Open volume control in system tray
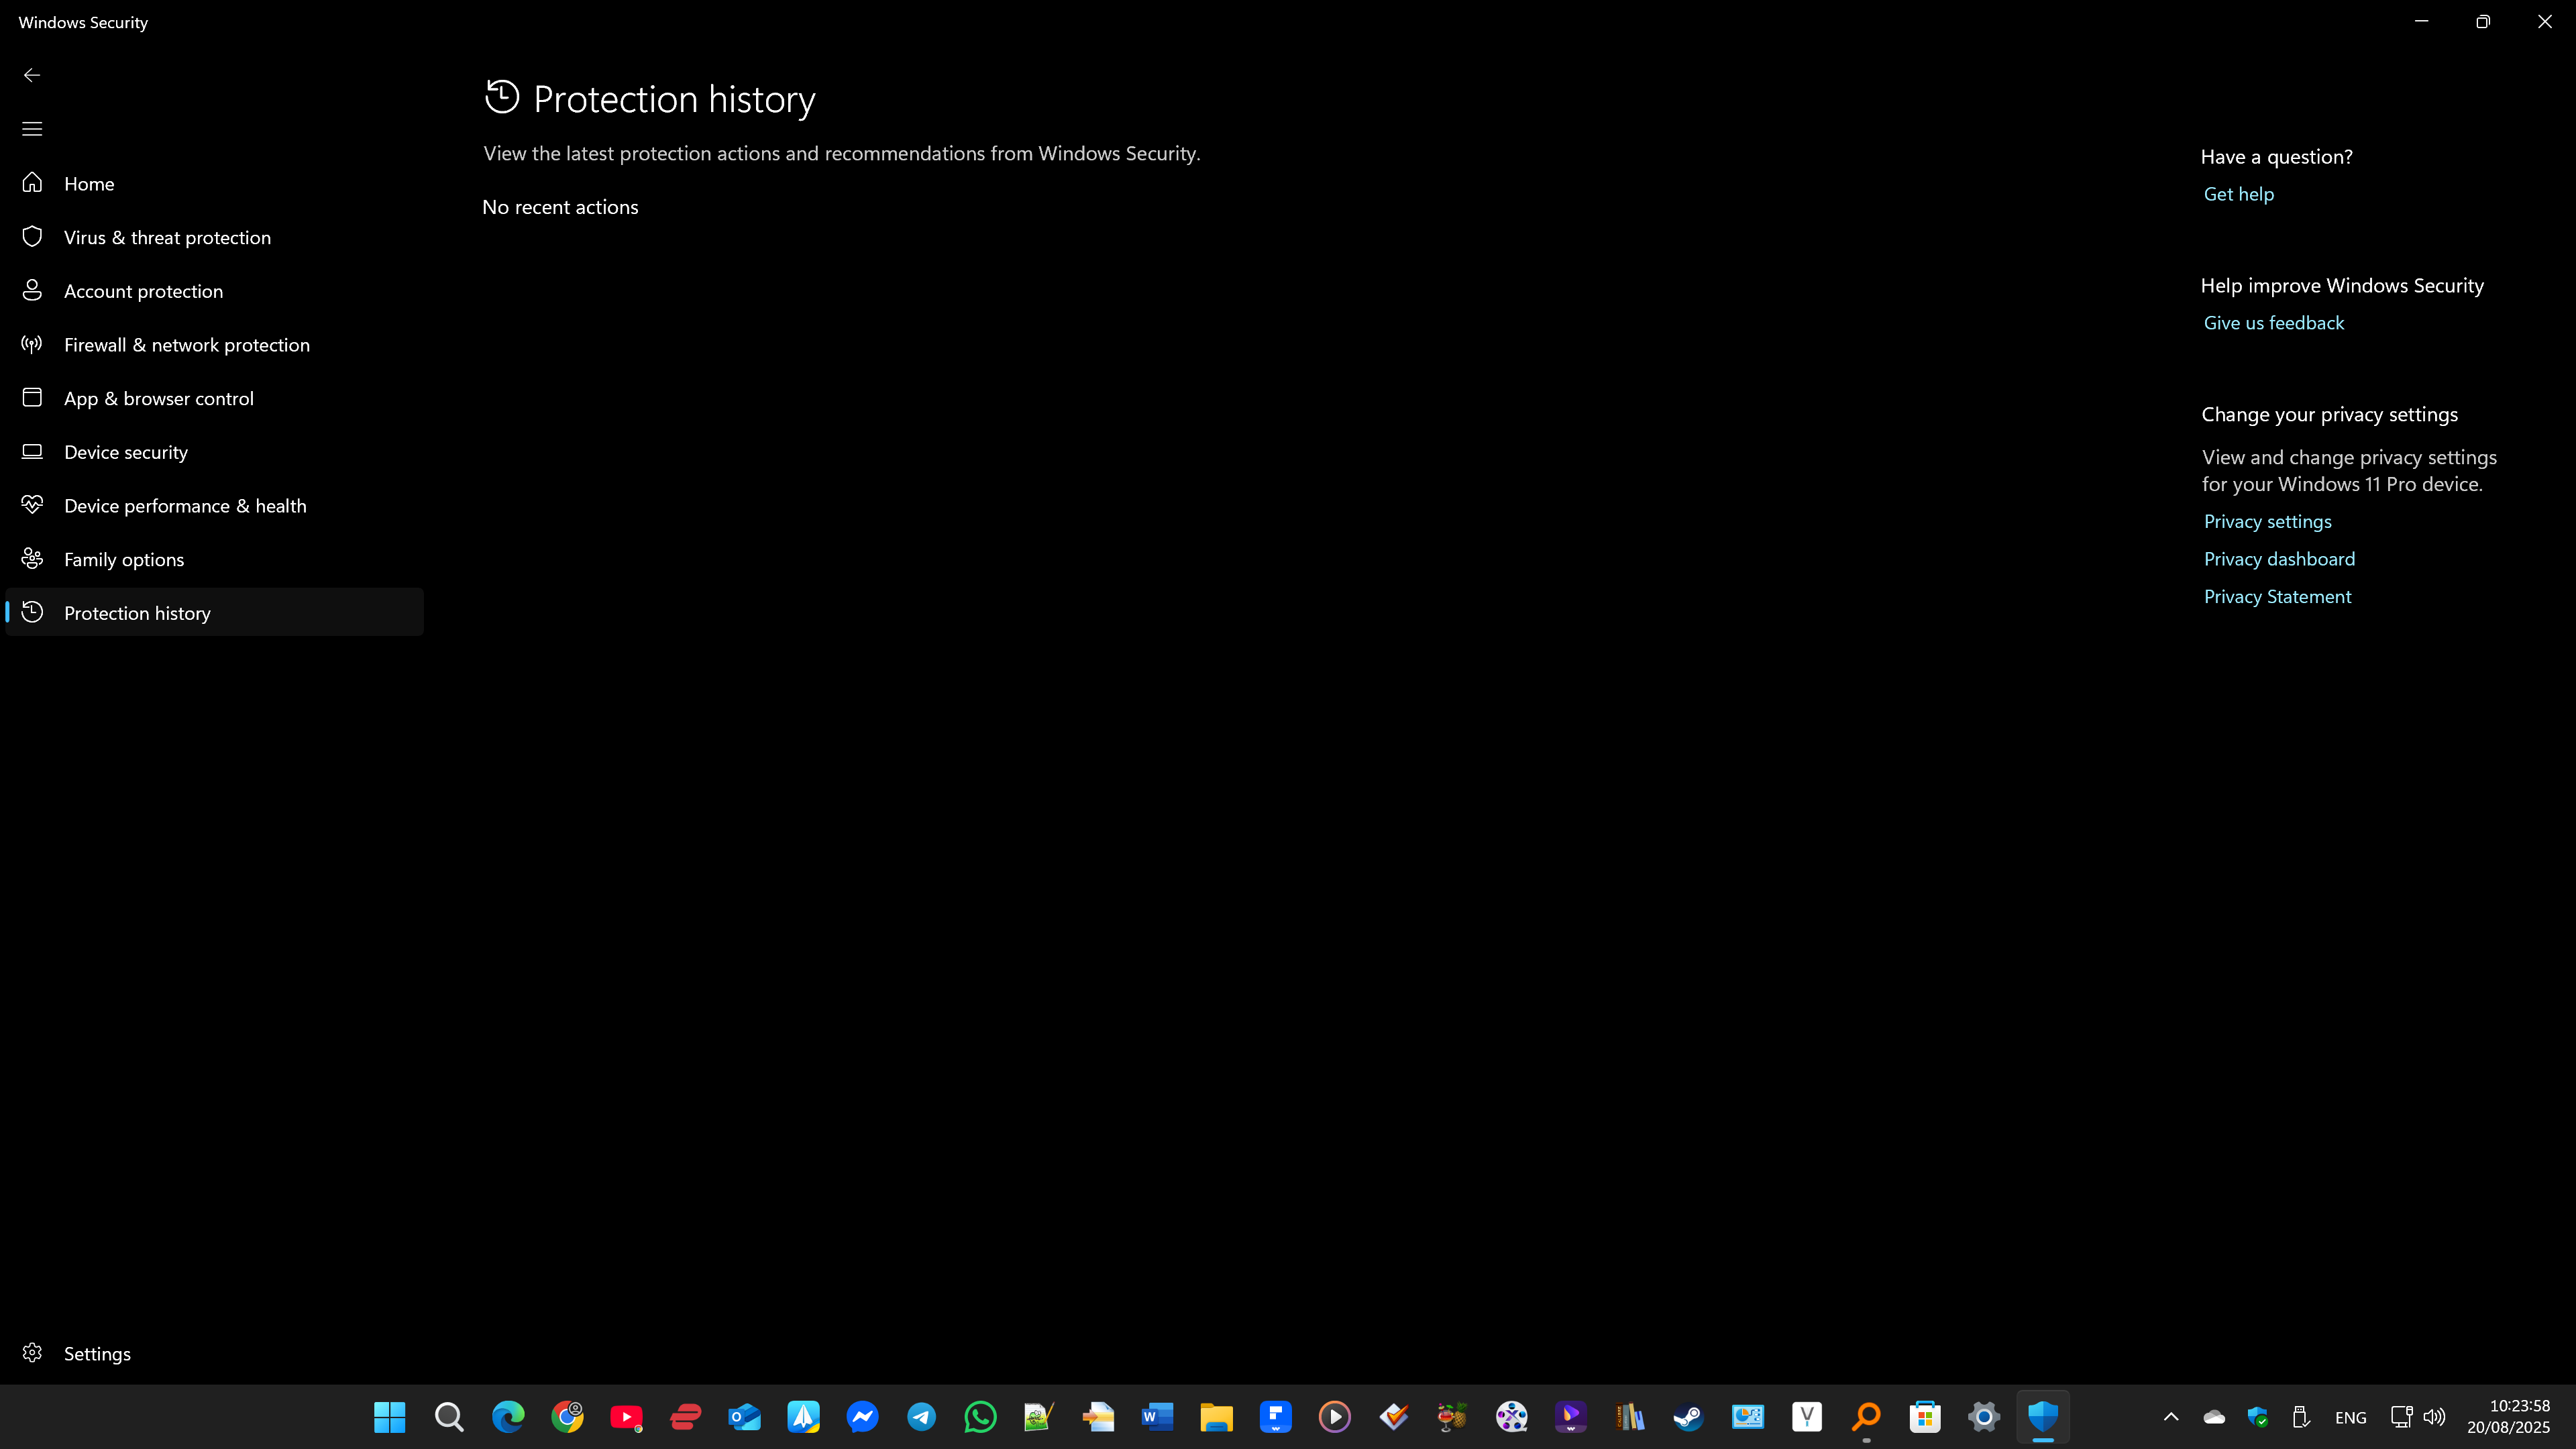2576x1449 pixels. tap(2434, 1417)
